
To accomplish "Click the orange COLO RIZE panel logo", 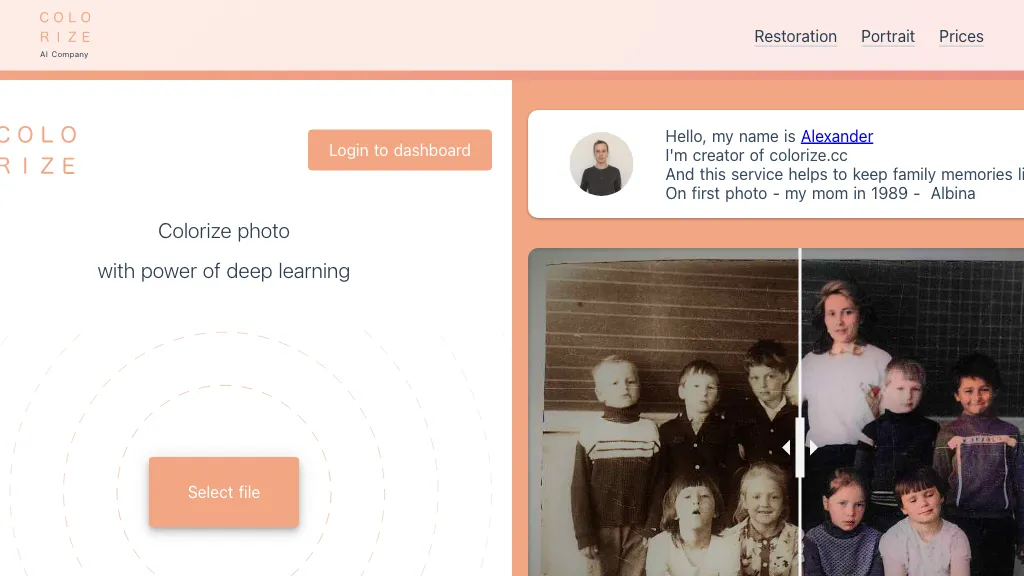I will click(x=38, y=150).
